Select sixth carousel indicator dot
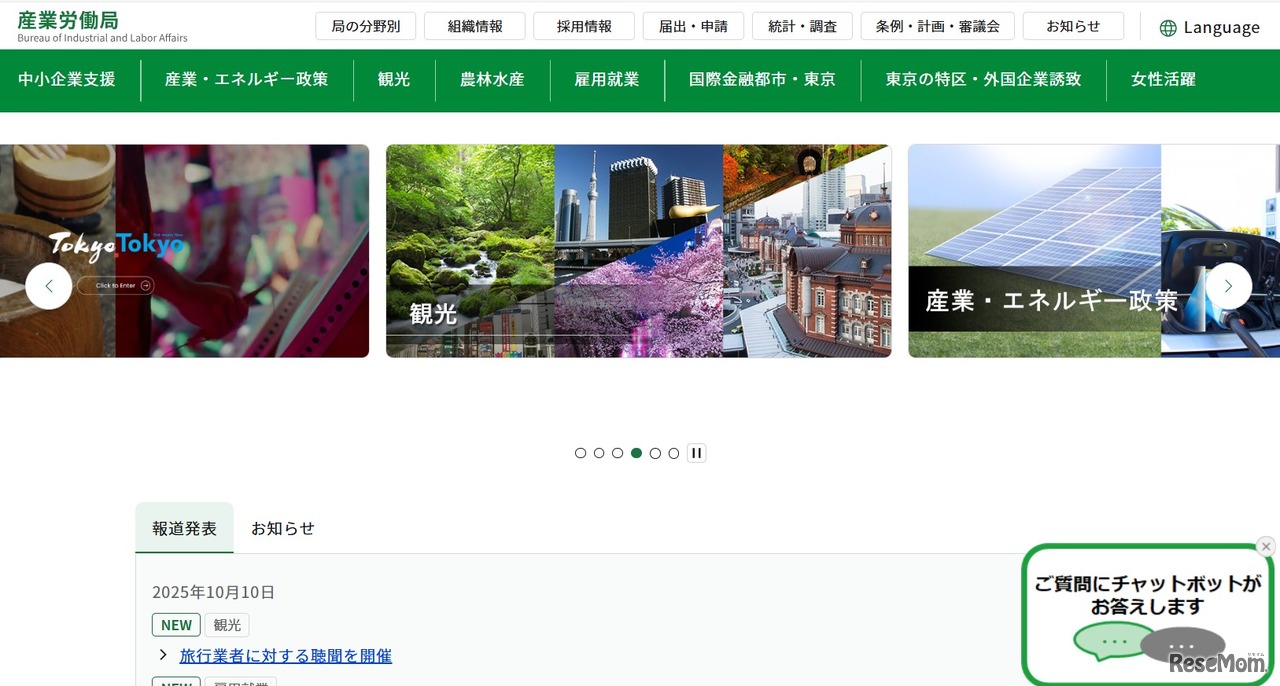Screen dimensions: 1280x686 pyautogui.click(x=674, y=453)
